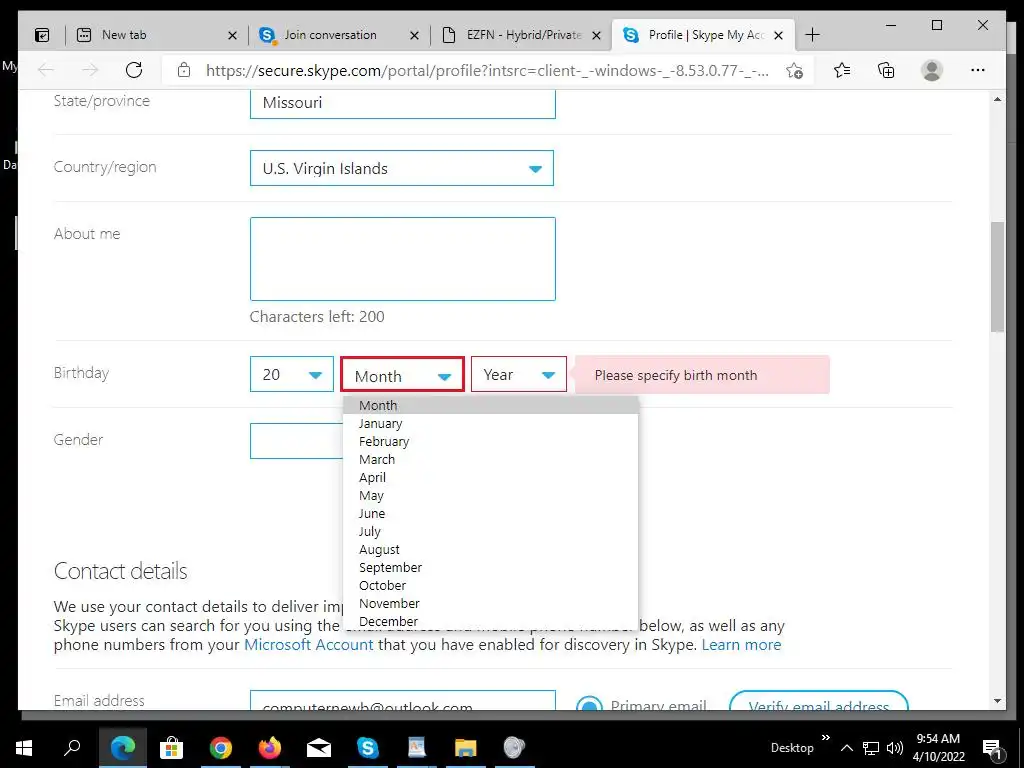Image resolution: width=1024 pixels, height=768 pixels.
Task: Select August in the month list
Action: click(x=490, y=550)
